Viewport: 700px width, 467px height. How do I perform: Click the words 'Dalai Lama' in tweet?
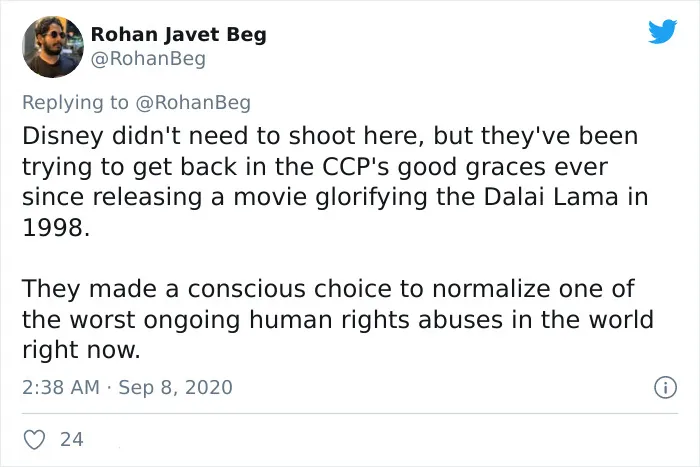coord(551,197)
